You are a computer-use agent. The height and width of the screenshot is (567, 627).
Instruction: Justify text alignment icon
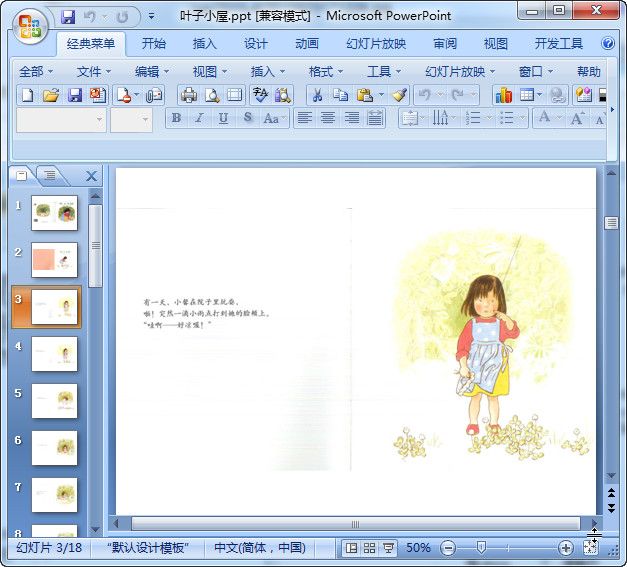[x=375, y=118]
